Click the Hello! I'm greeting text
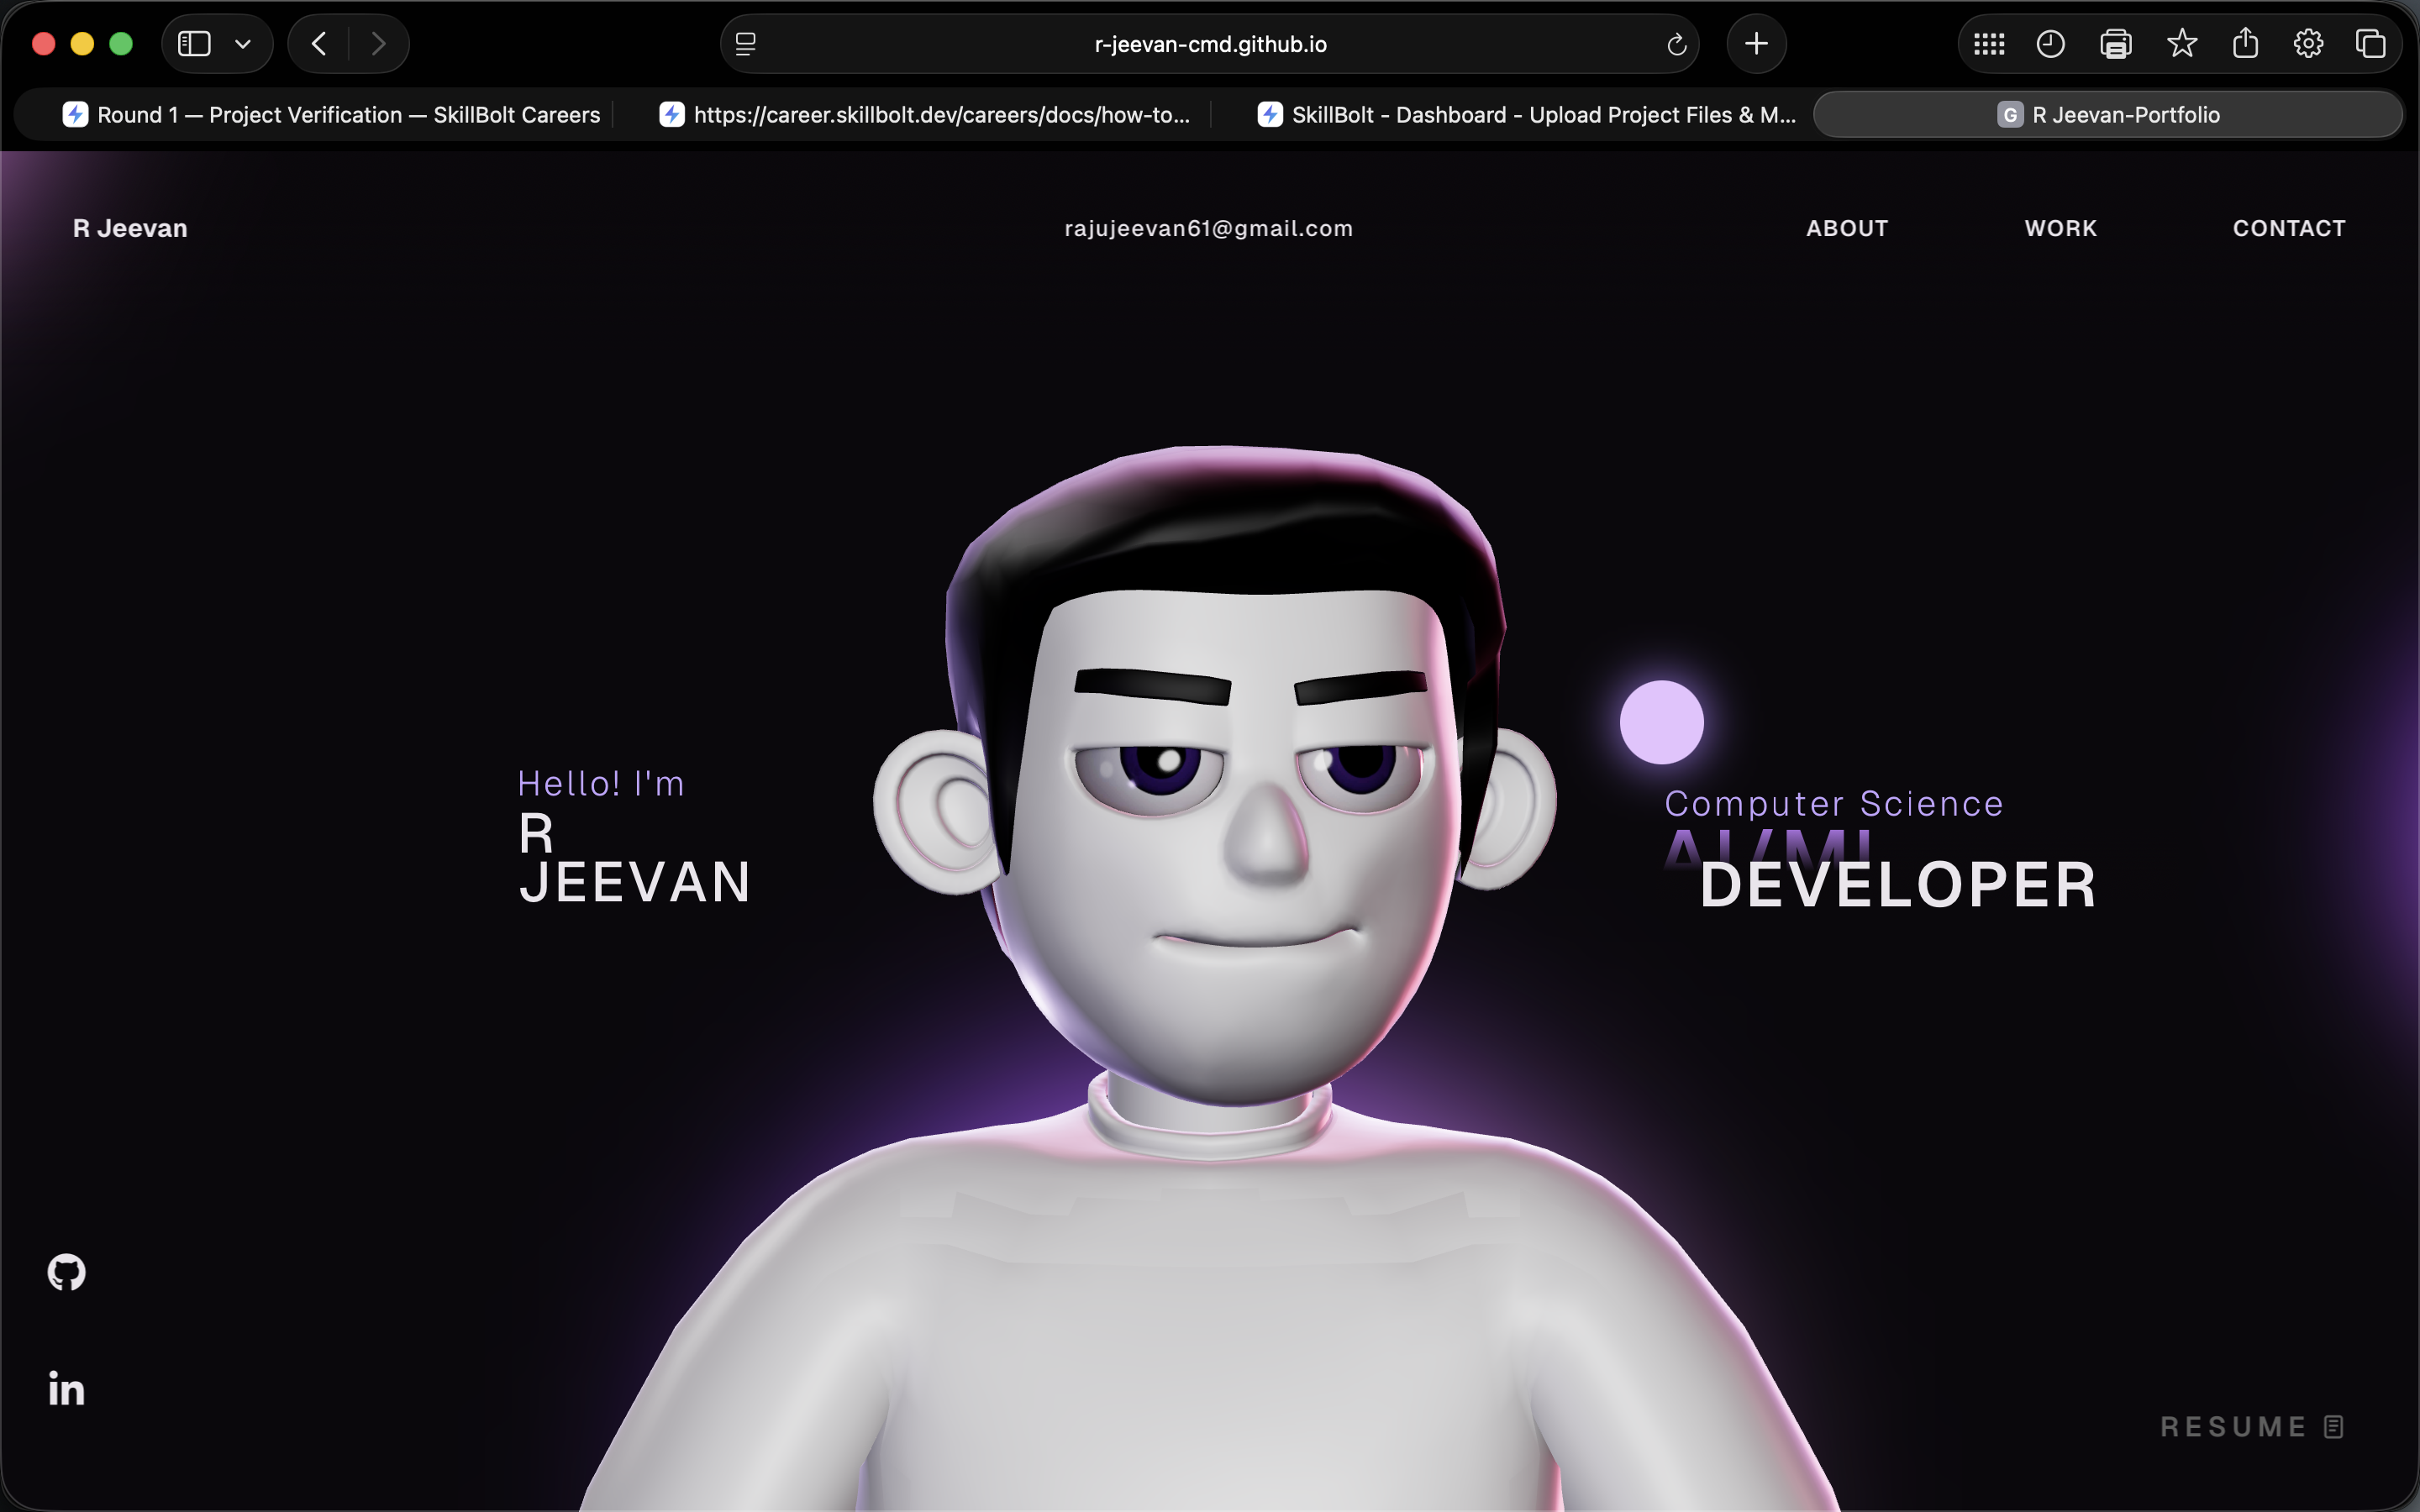 tap(601, 783)
